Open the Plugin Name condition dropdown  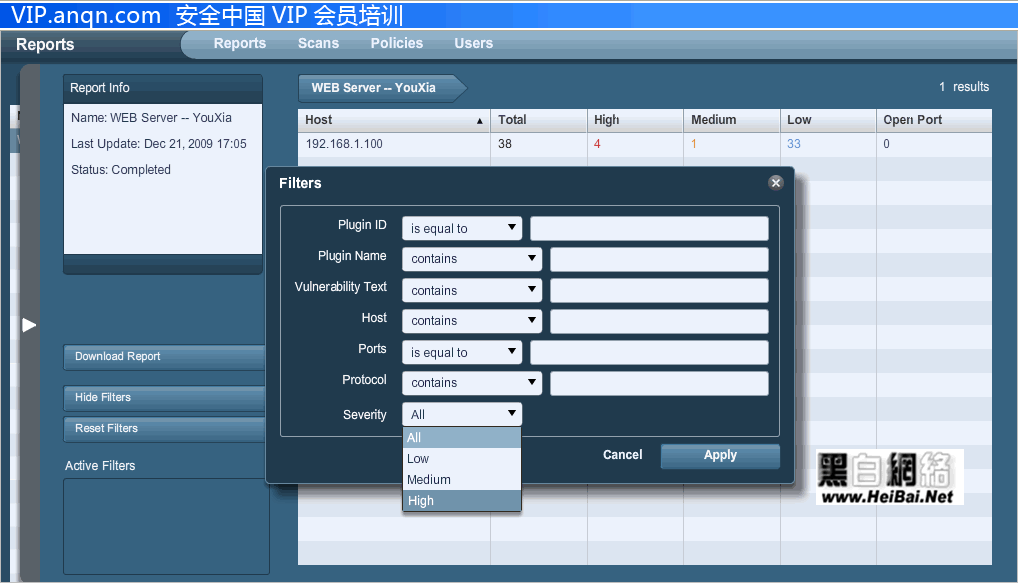(471, 259)
